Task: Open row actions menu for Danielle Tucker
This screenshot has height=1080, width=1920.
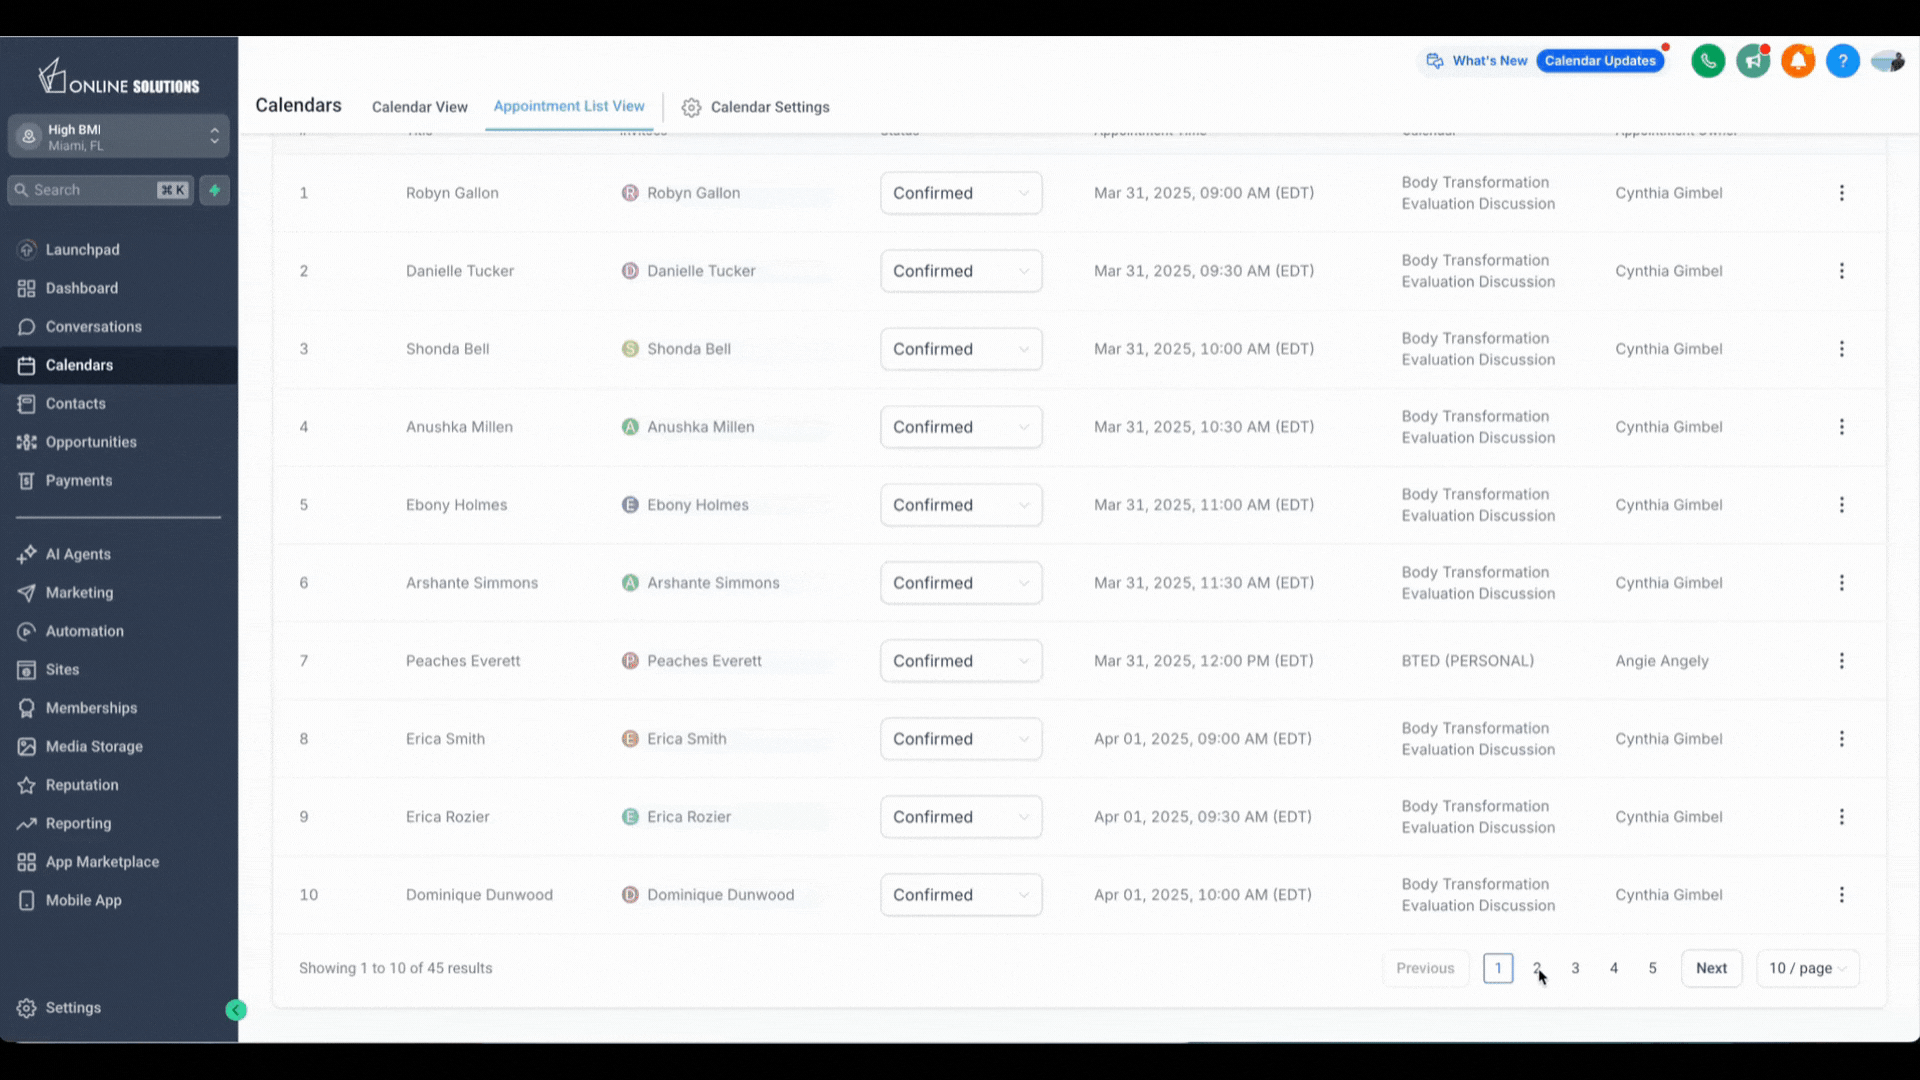Action: point(1841,271)
